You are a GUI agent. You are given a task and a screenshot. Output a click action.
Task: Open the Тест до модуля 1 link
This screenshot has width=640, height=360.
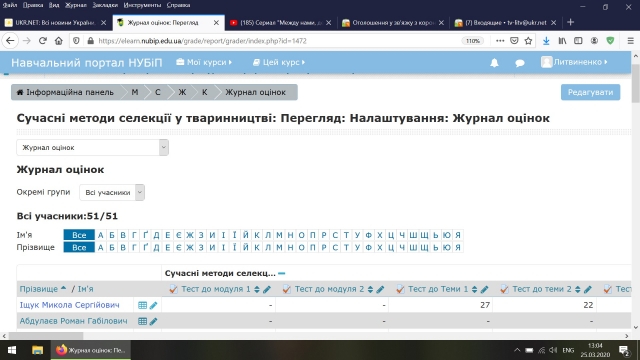(x=216, y=289)
